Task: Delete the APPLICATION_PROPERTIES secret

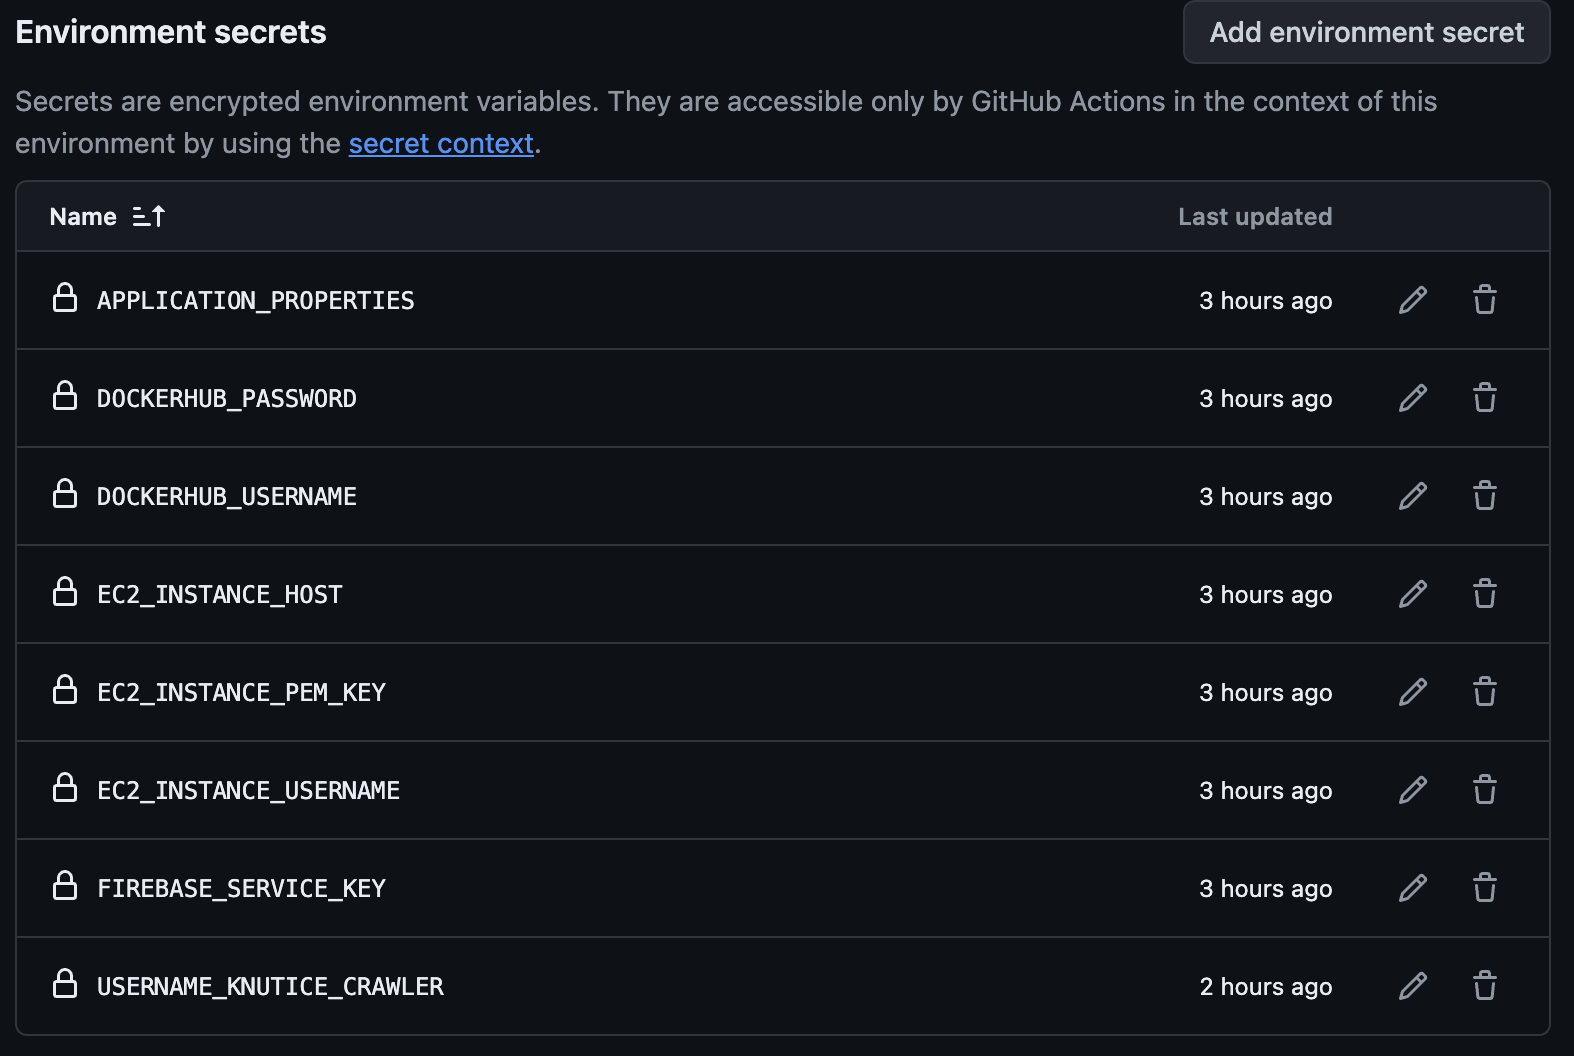Action: (1485, 300)
